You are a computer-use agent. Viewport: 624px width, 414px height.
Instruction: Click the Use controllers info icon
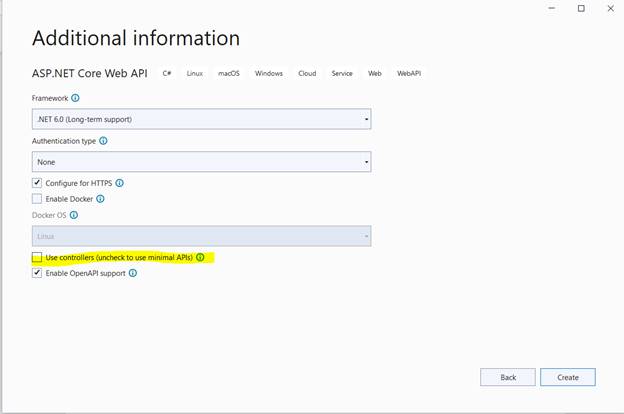pyautogui.click(x=200, y=257)
